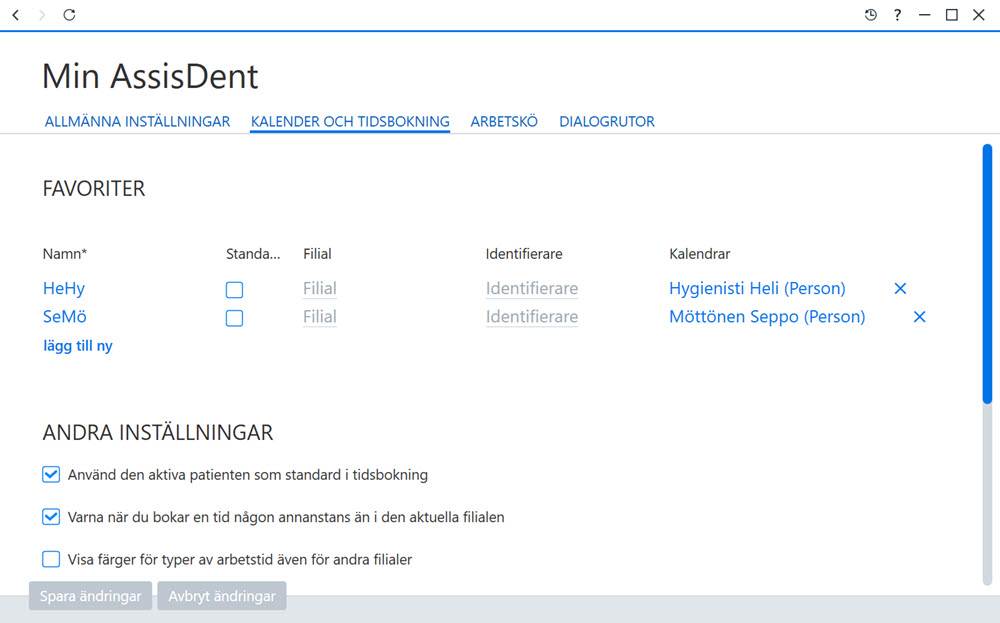The width and height of the screenshot is (1000, 623).
Task: Click the Avbryt ändringar button
Action: (x=222, y=596)
